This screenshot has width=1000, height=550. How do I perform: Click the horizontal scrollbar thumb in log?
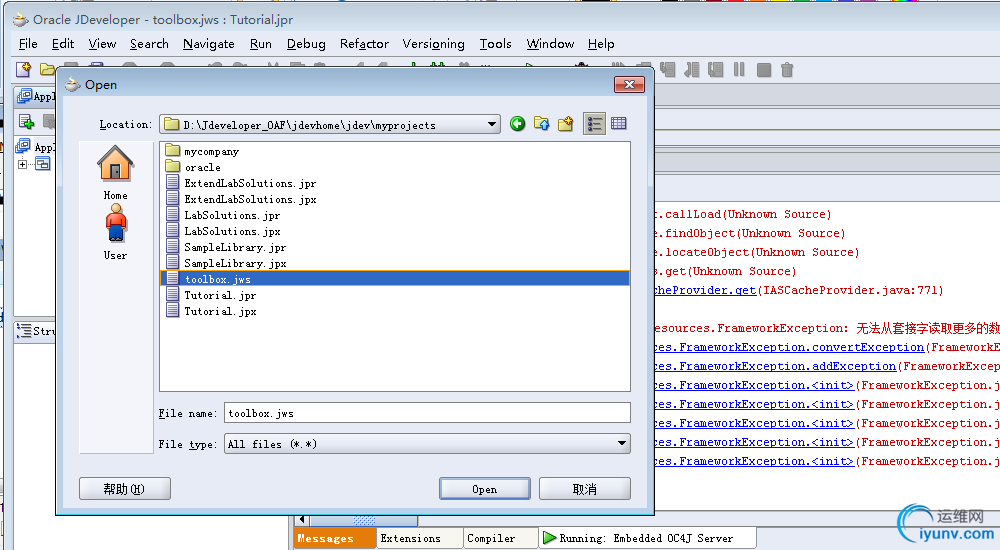coord(364,520)
